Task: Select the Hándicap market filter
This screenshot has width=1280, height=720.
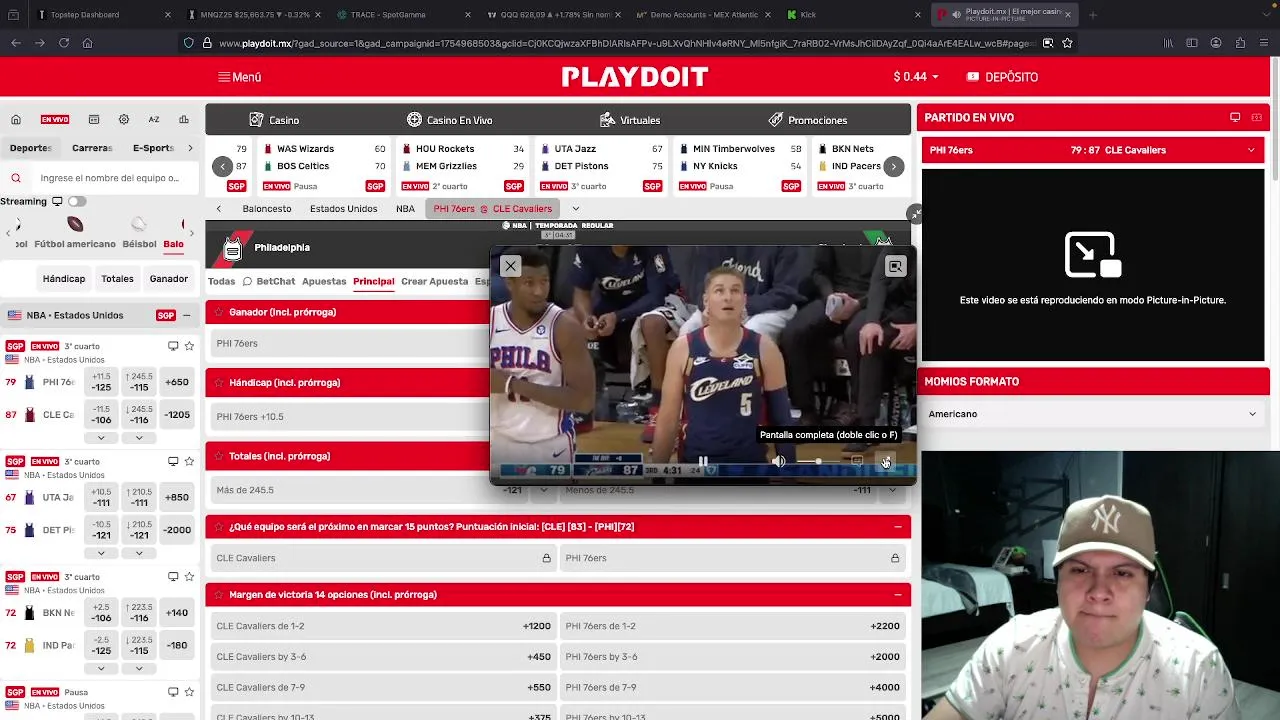Action: [x=64, y=279]
